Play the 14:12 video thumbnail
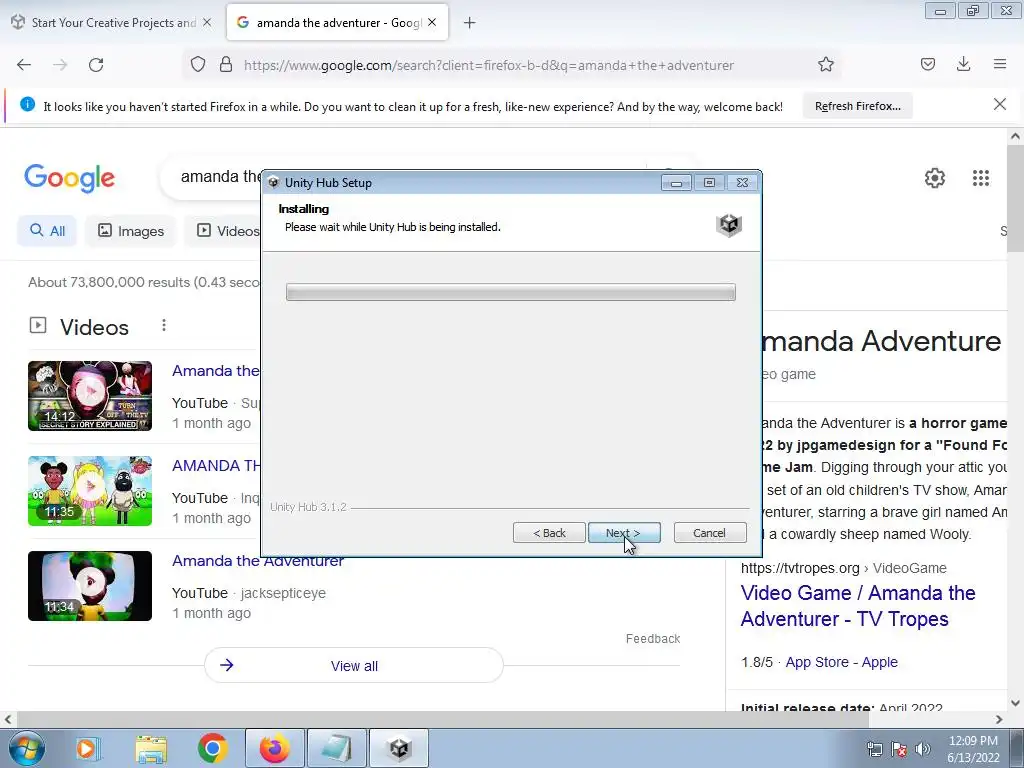Viewport: 1024px width, 768px height. 90,396
